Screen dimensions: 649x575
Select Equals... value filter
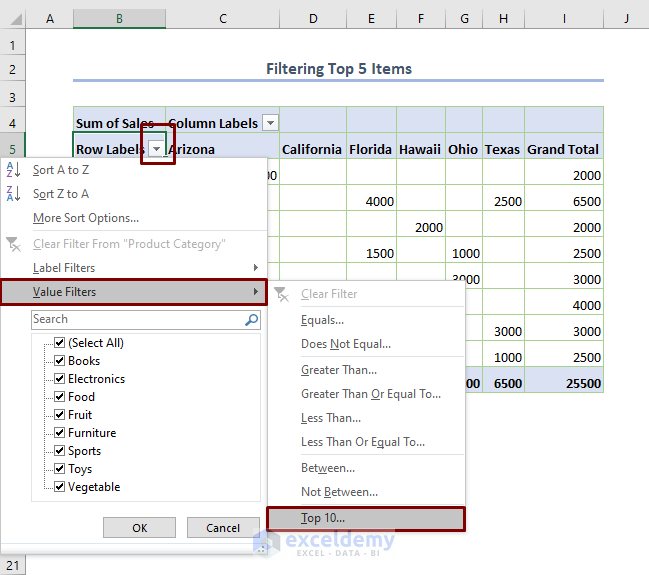(x=367, y=320)
